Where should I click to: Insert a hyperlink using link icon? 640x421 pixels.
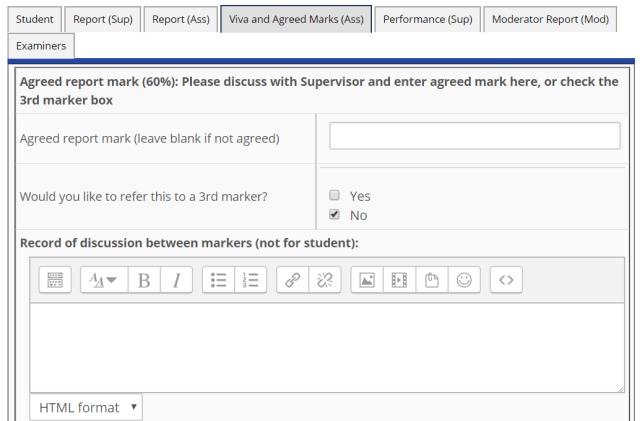pos(293,281)
